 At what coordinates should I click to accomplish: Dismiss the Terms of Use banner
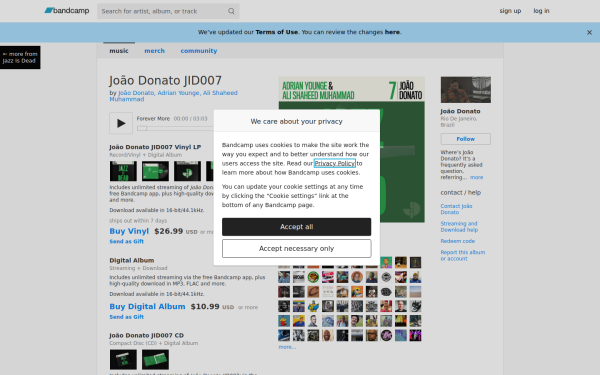[x=589, y=33]
